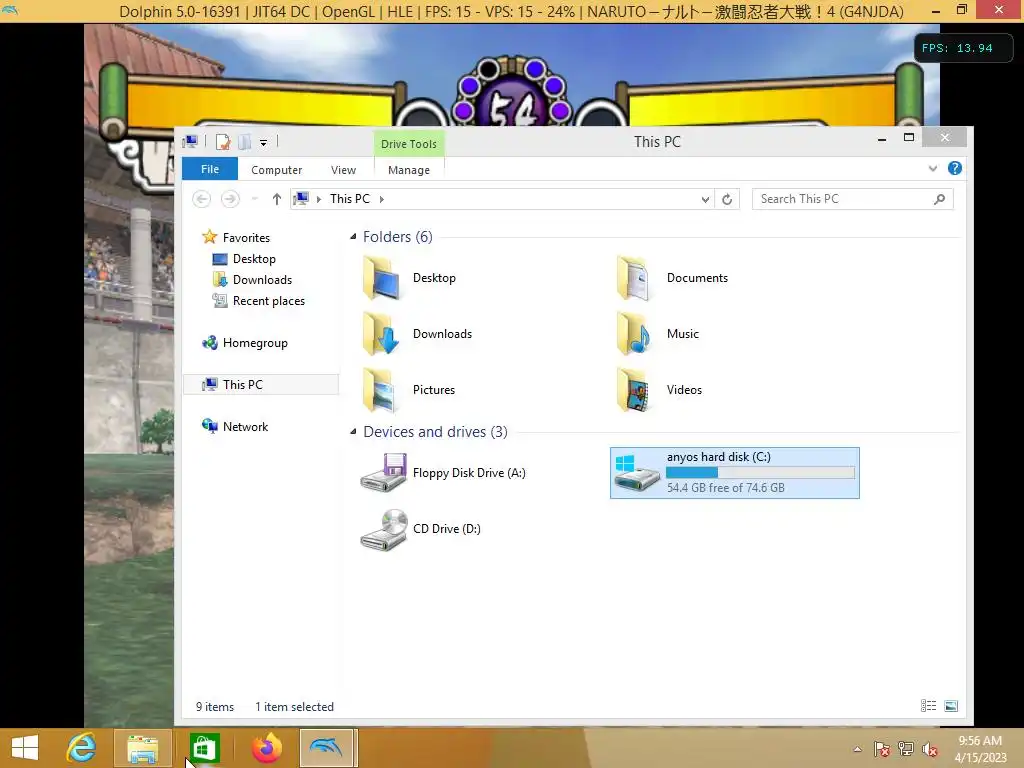Open the Manage ribbon tab
The height and width of the screenshot is (768, 1024).
tap(409, 170)
